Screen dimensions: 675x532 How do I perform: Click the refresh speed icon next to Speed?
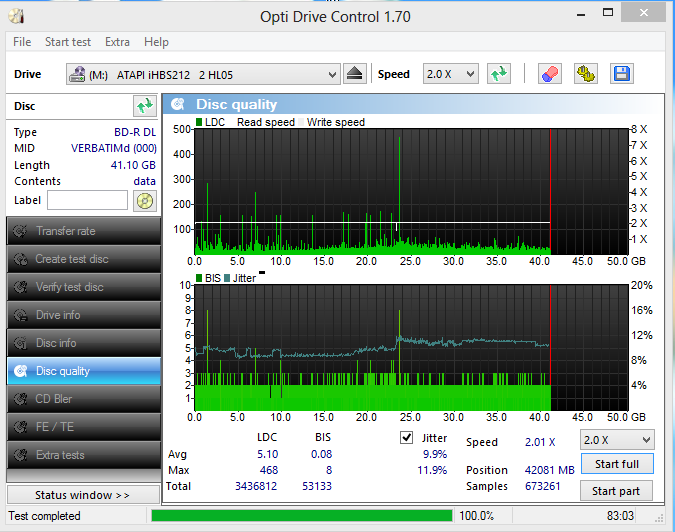tap(499, 74)
